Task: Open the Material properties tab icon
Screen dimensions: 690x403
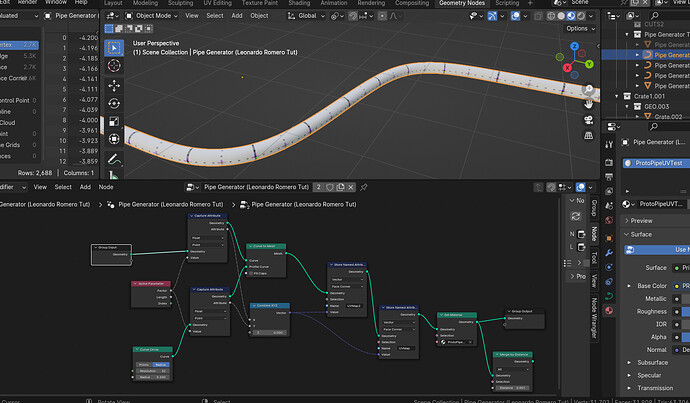Action: pyautogui.click(x=609, y=311)
